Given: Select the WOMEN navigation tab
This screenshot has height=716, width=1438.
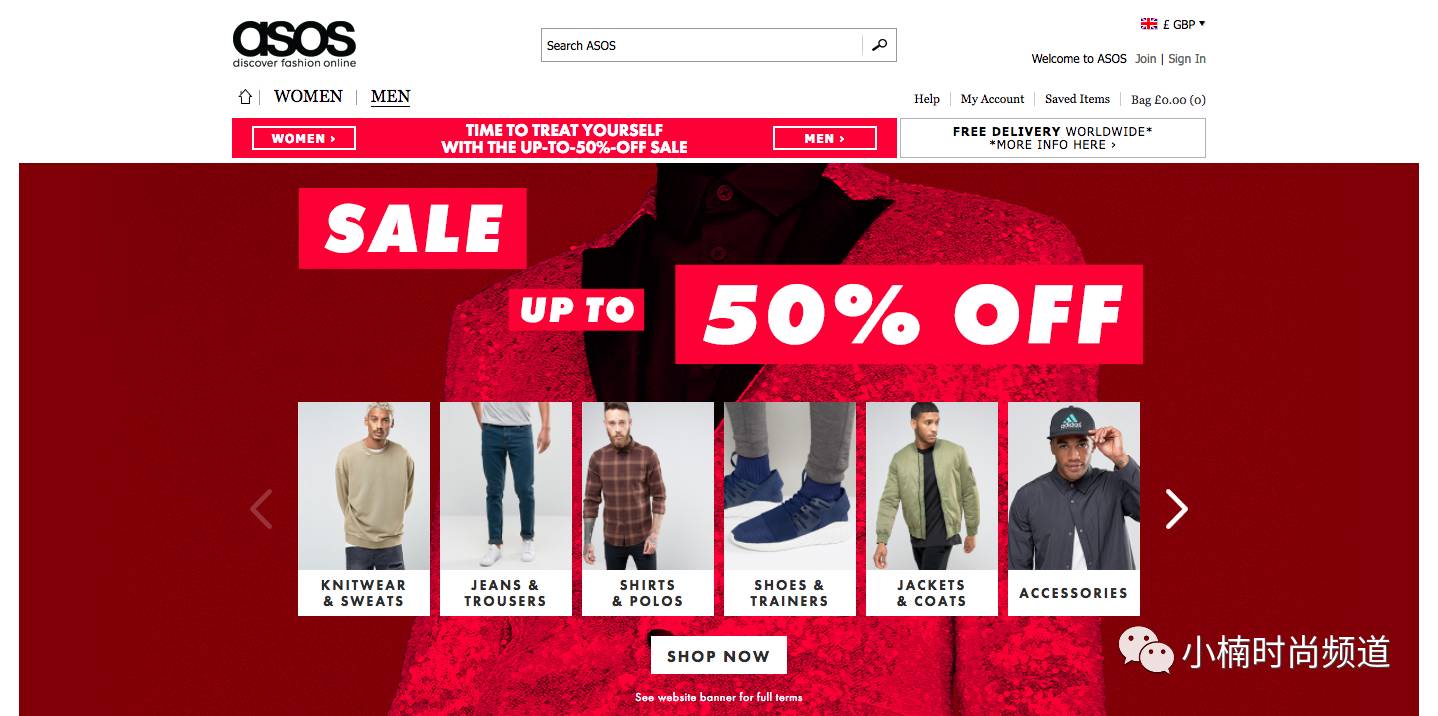Looking at the screenshot, I should point(308,97).
